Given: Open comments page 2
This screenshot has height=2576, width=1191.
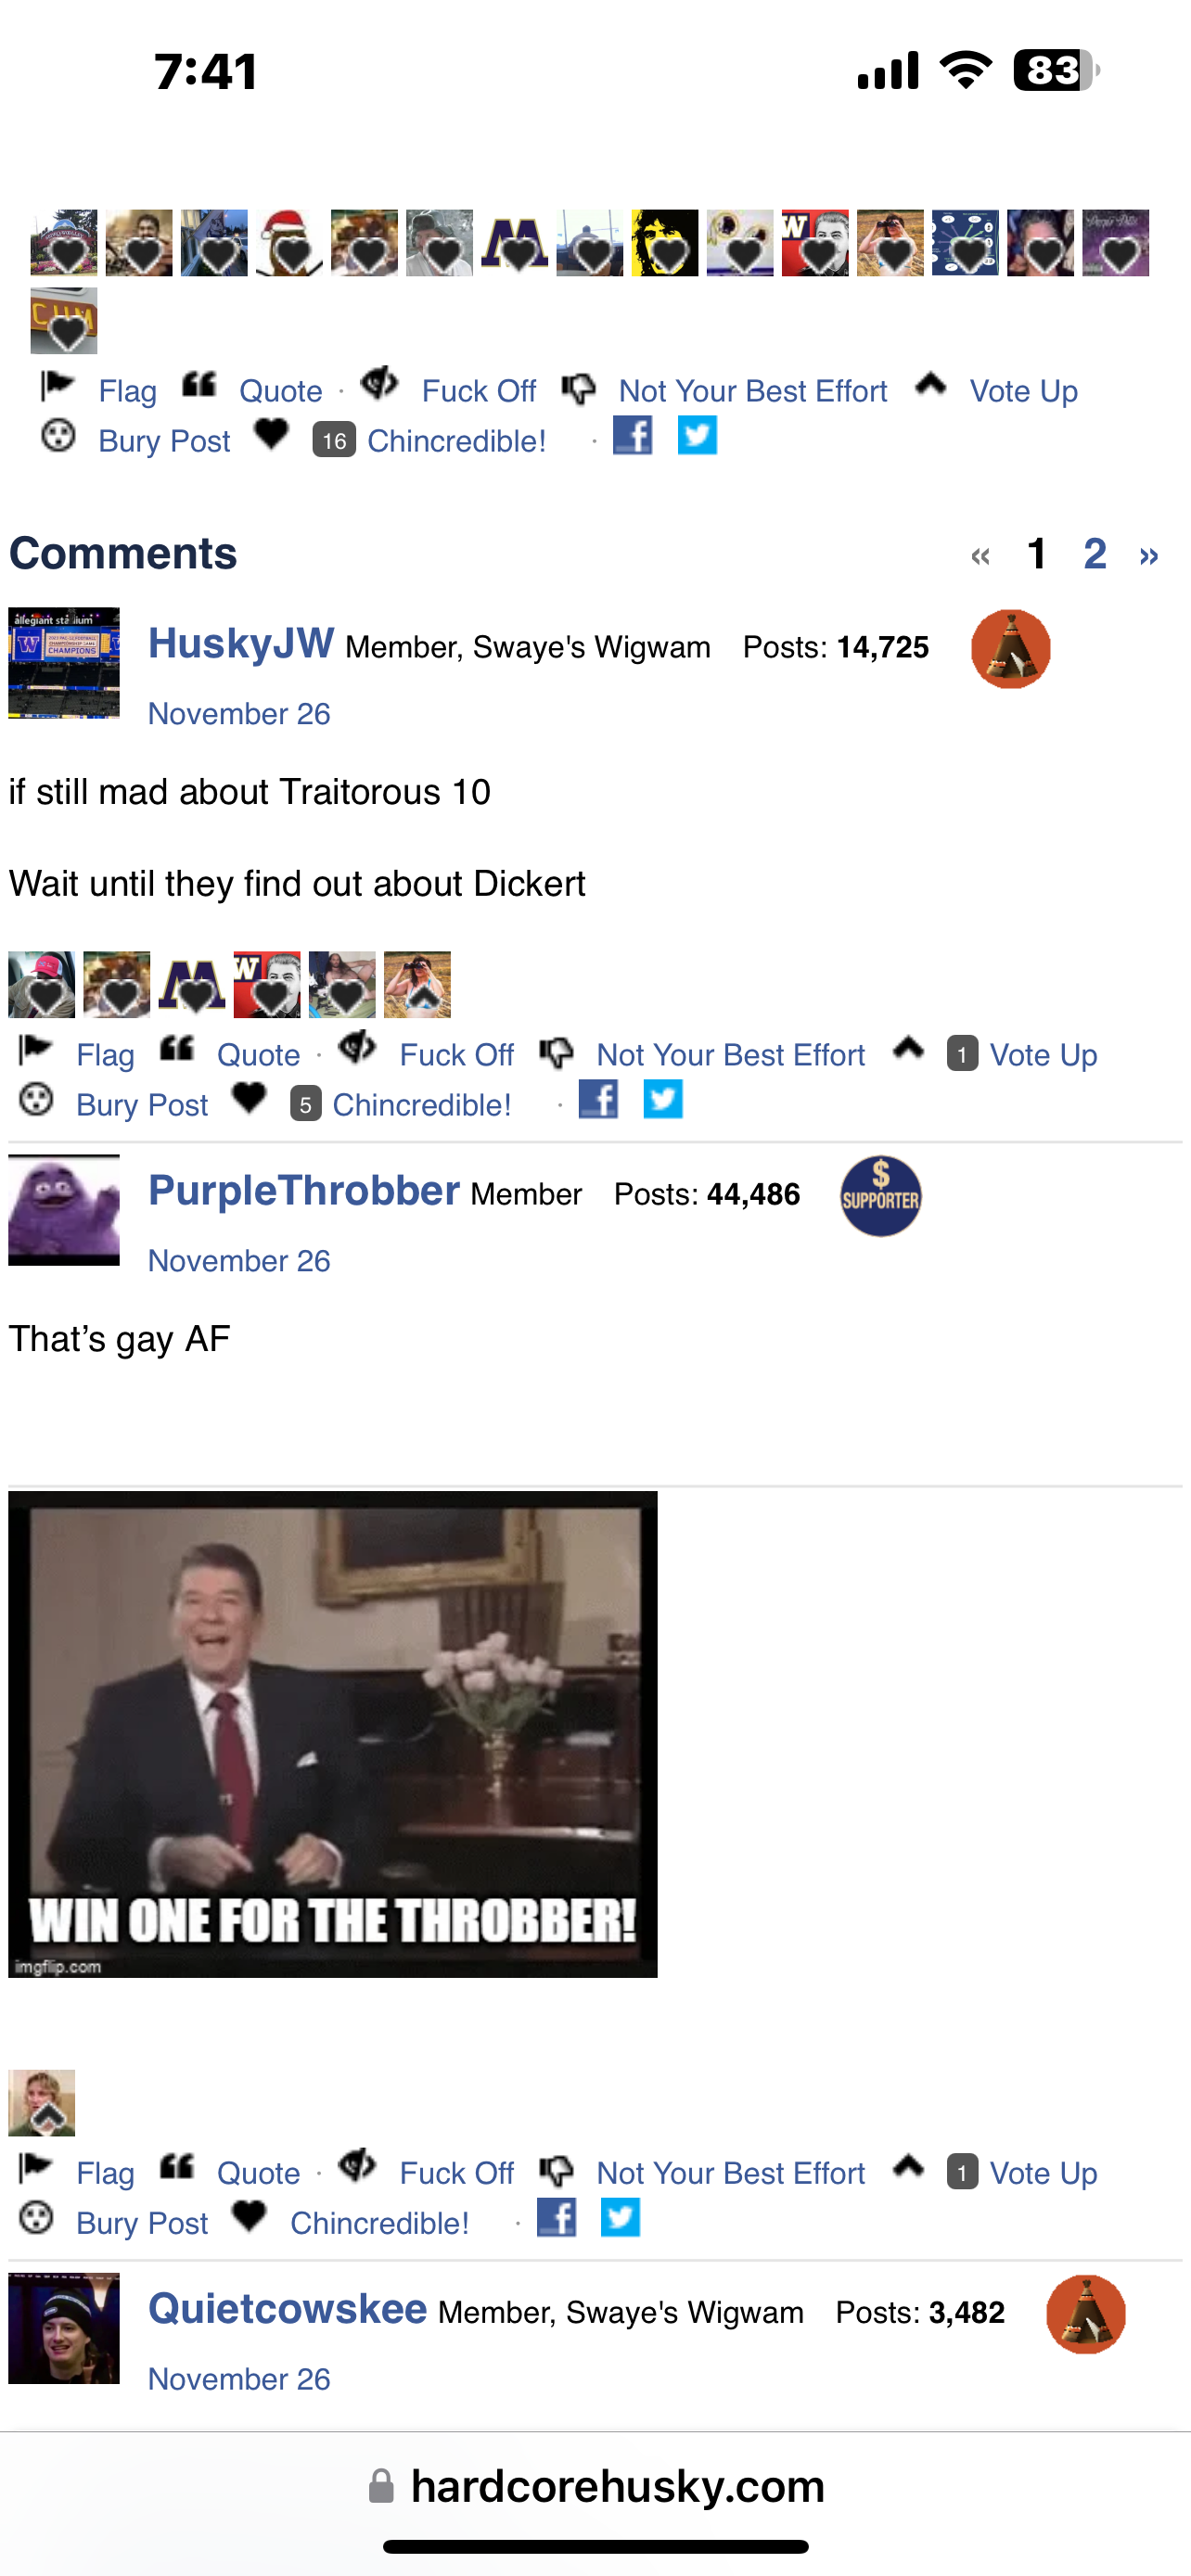Looking at the screenshot, I should (1095, 553).
